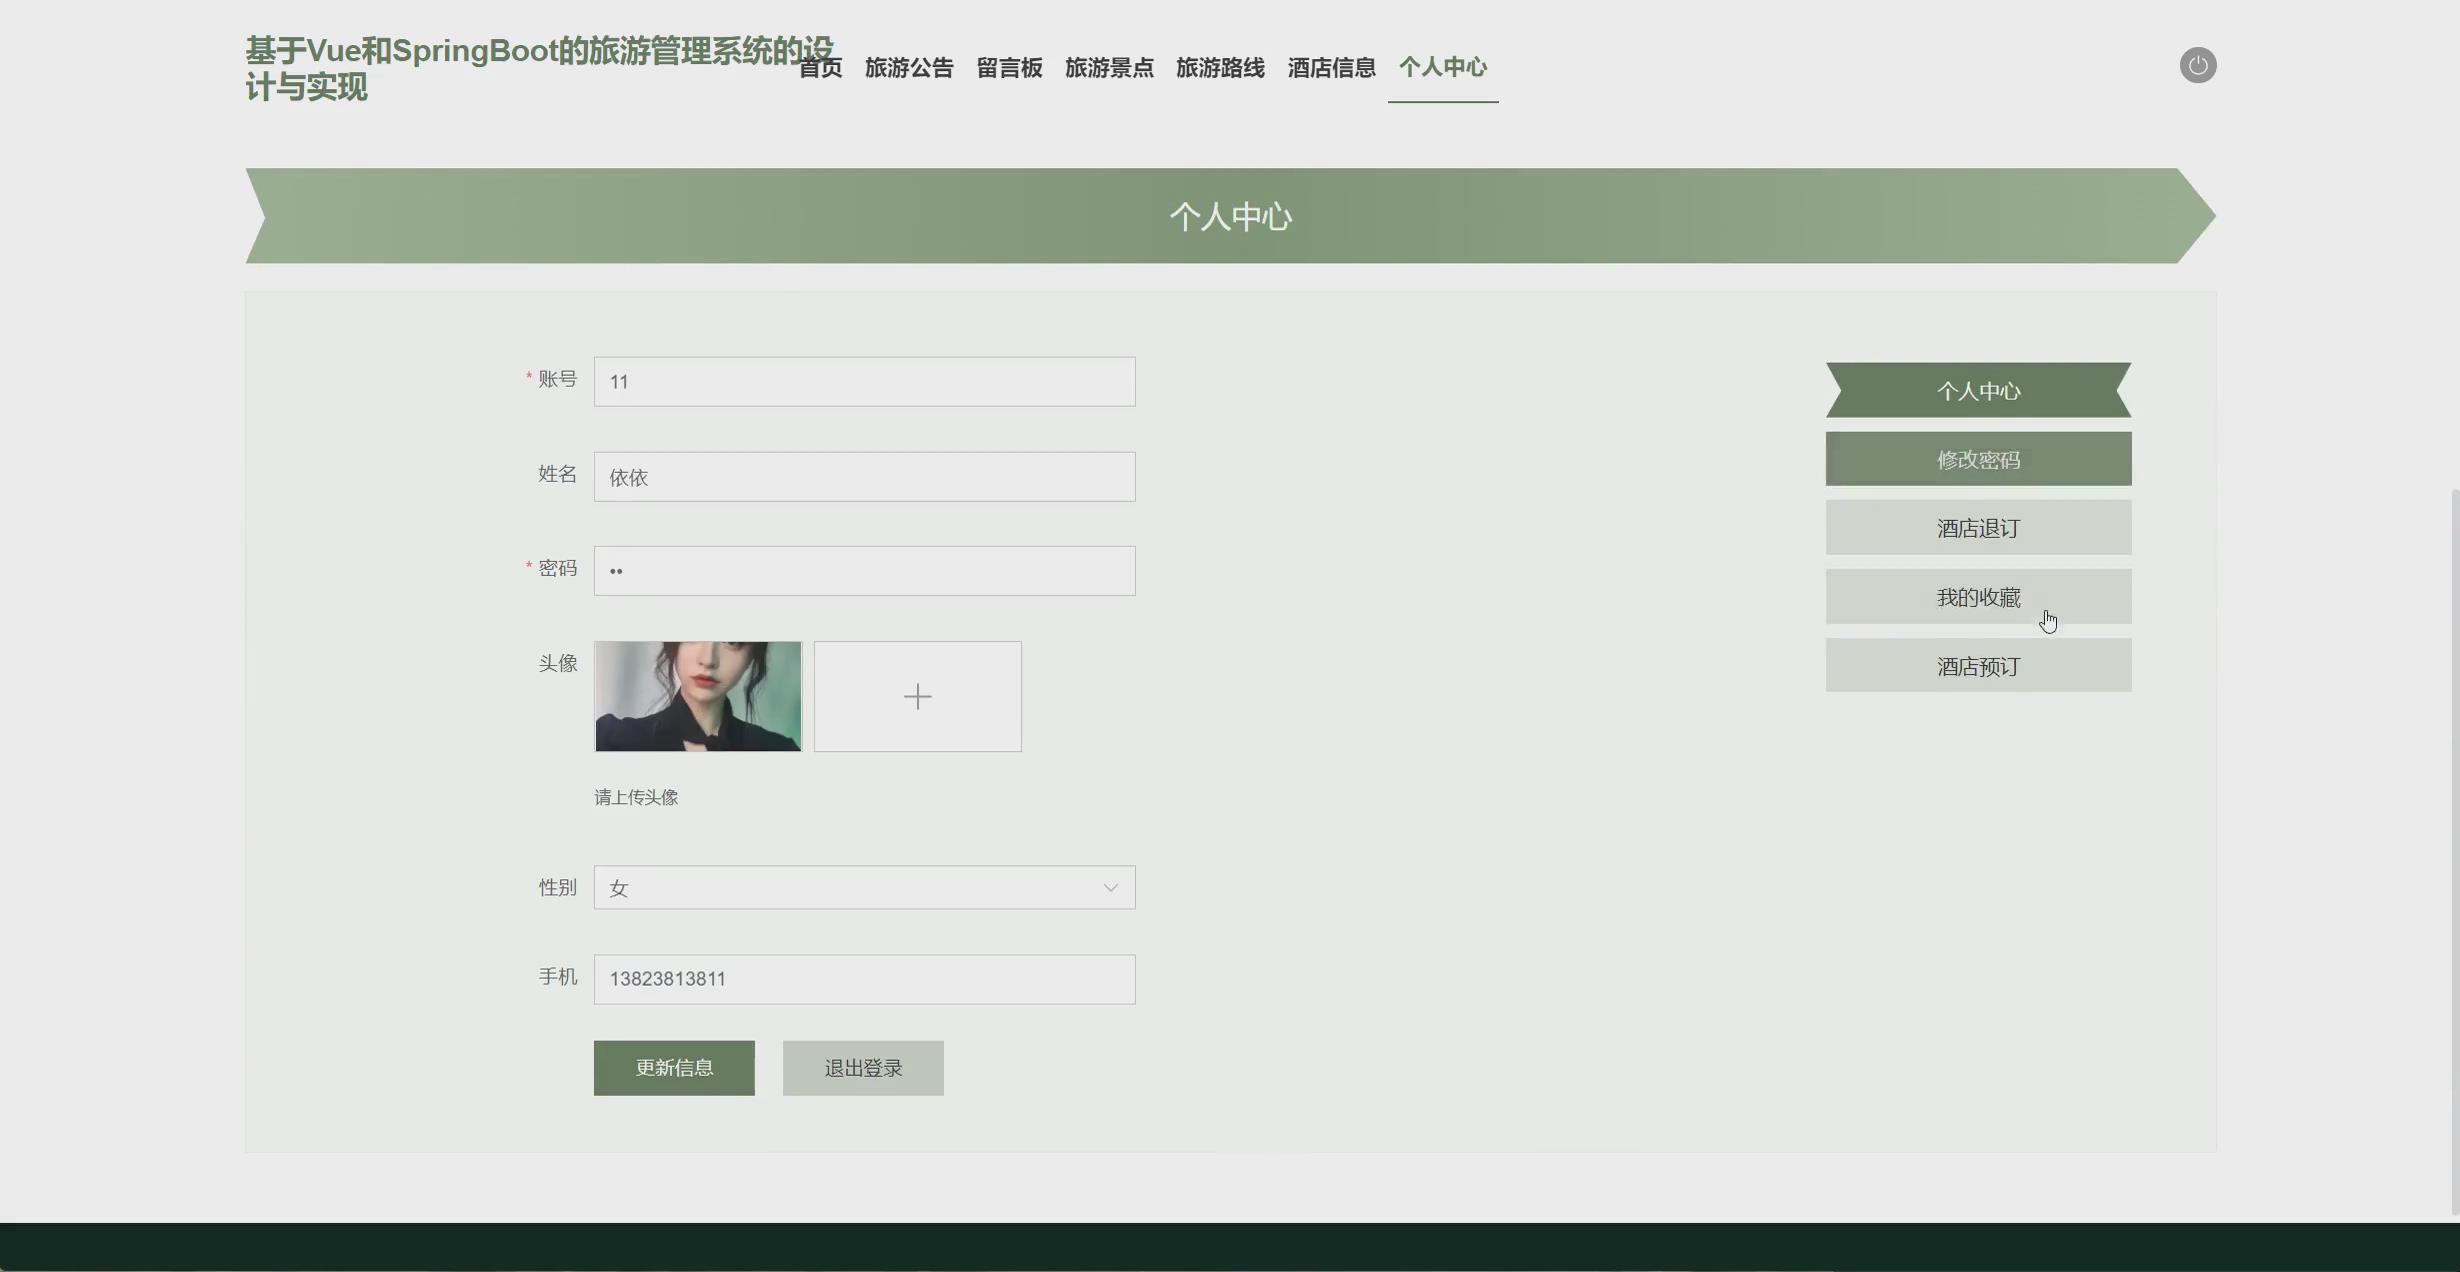This screenshot has height=1272, width=2460.
Task: Navigate to 留言板 section
Action: point(1008,69)
